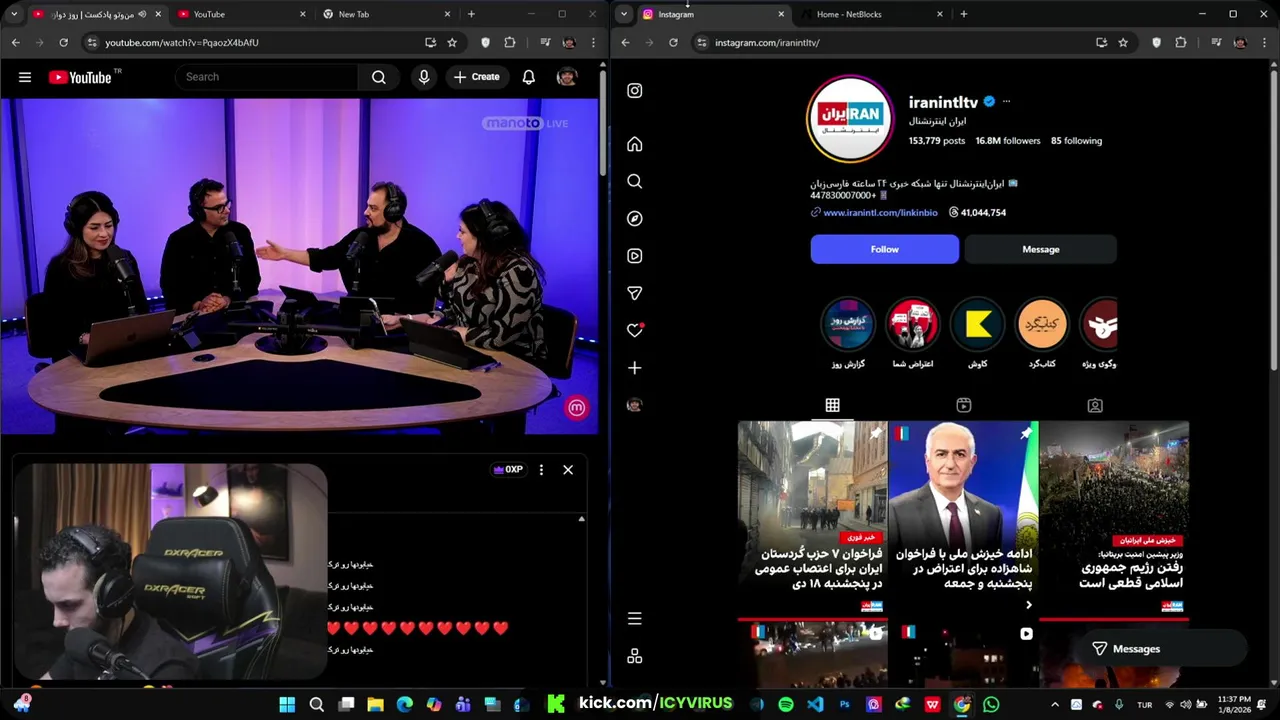
Task: Open the tab search dropdown in YouTube window
Action: click(x=14, y=14)
